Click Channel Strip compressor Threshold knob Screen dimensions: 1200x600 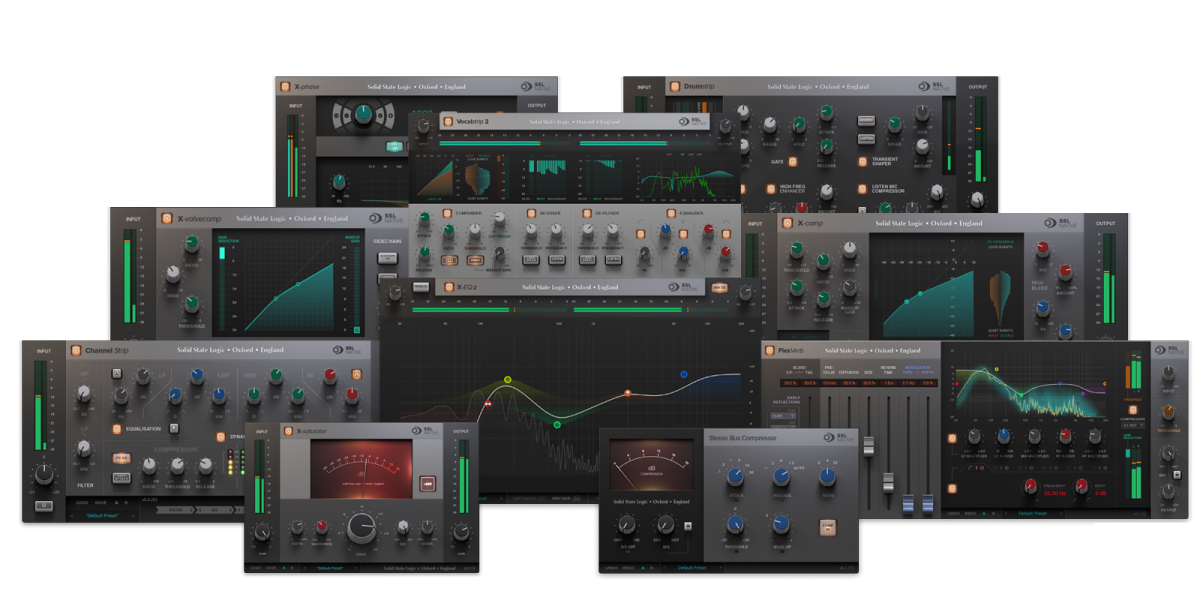(177, 466)
